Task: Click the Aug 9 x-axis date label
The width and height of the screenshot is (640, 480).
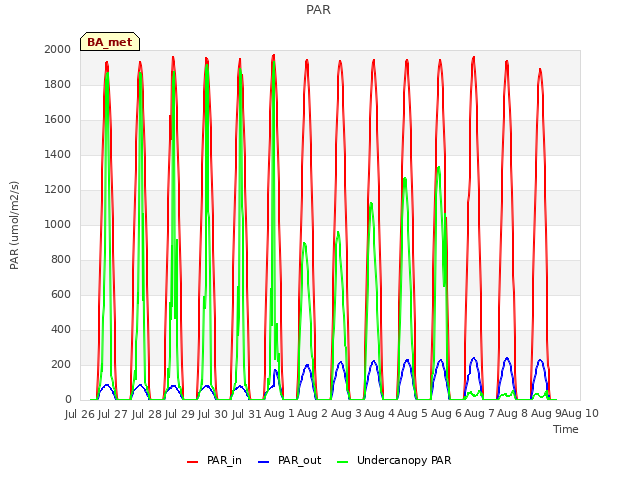Action: pyautogui.click(x=546, y=414)
